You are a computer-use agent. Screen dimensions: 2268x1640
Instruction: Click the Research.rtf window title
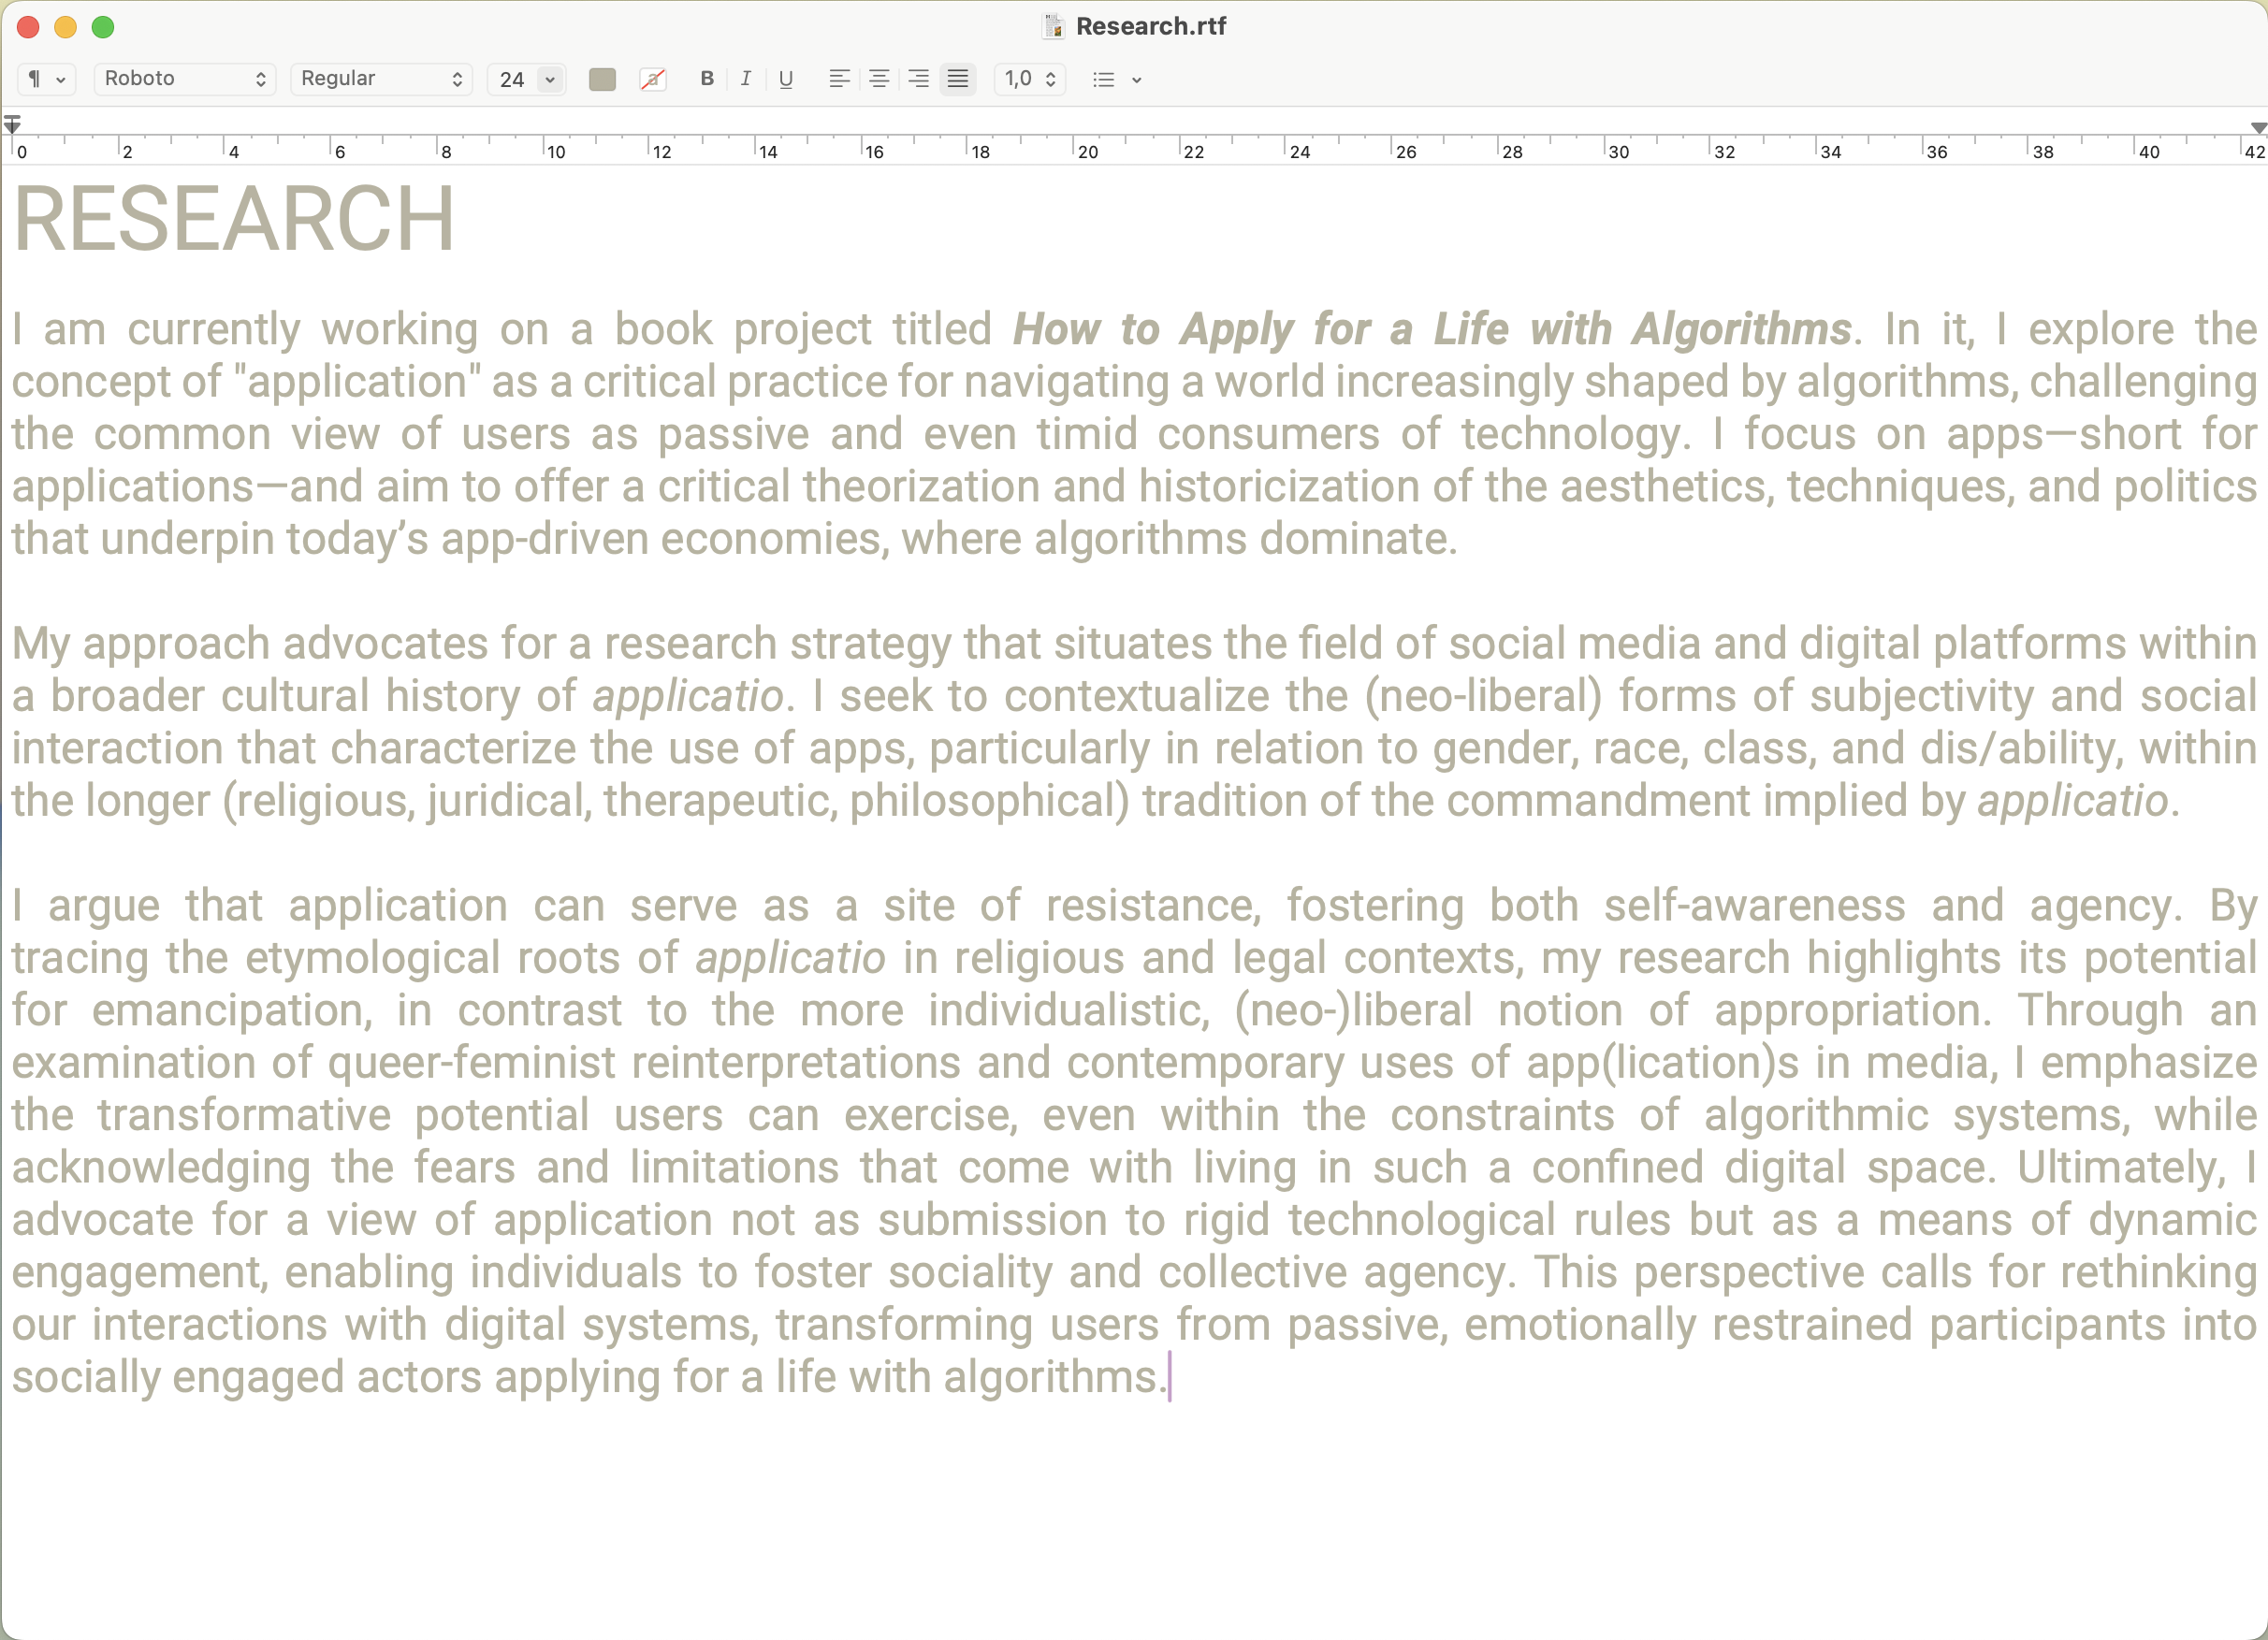click(1150, 26)
